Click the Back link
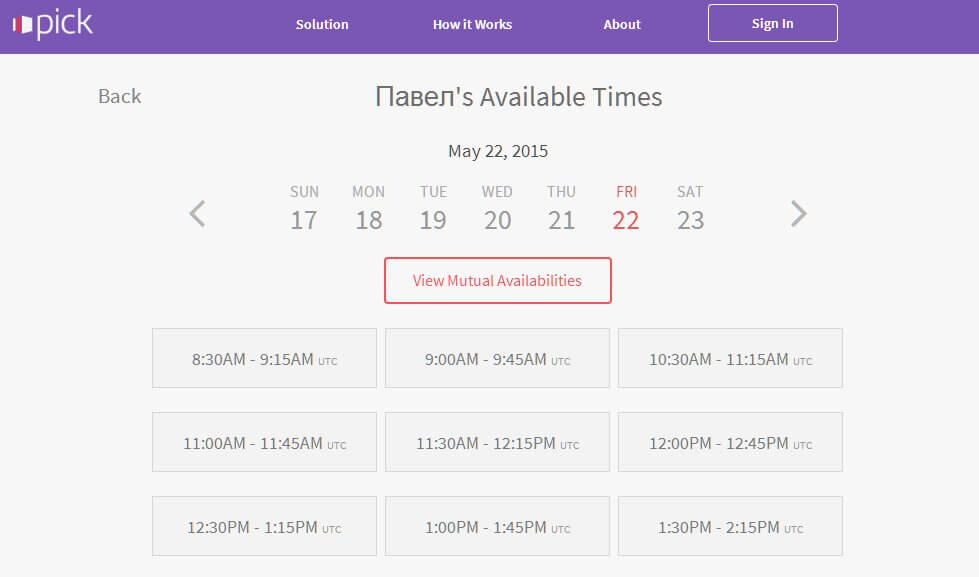 pos(119,96)
